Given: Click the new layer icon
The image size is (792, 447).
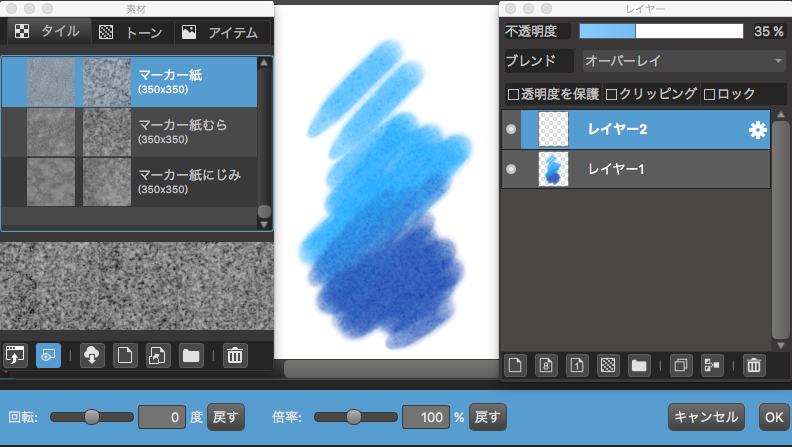Looking at the screenshot, I should coord(515,365).
